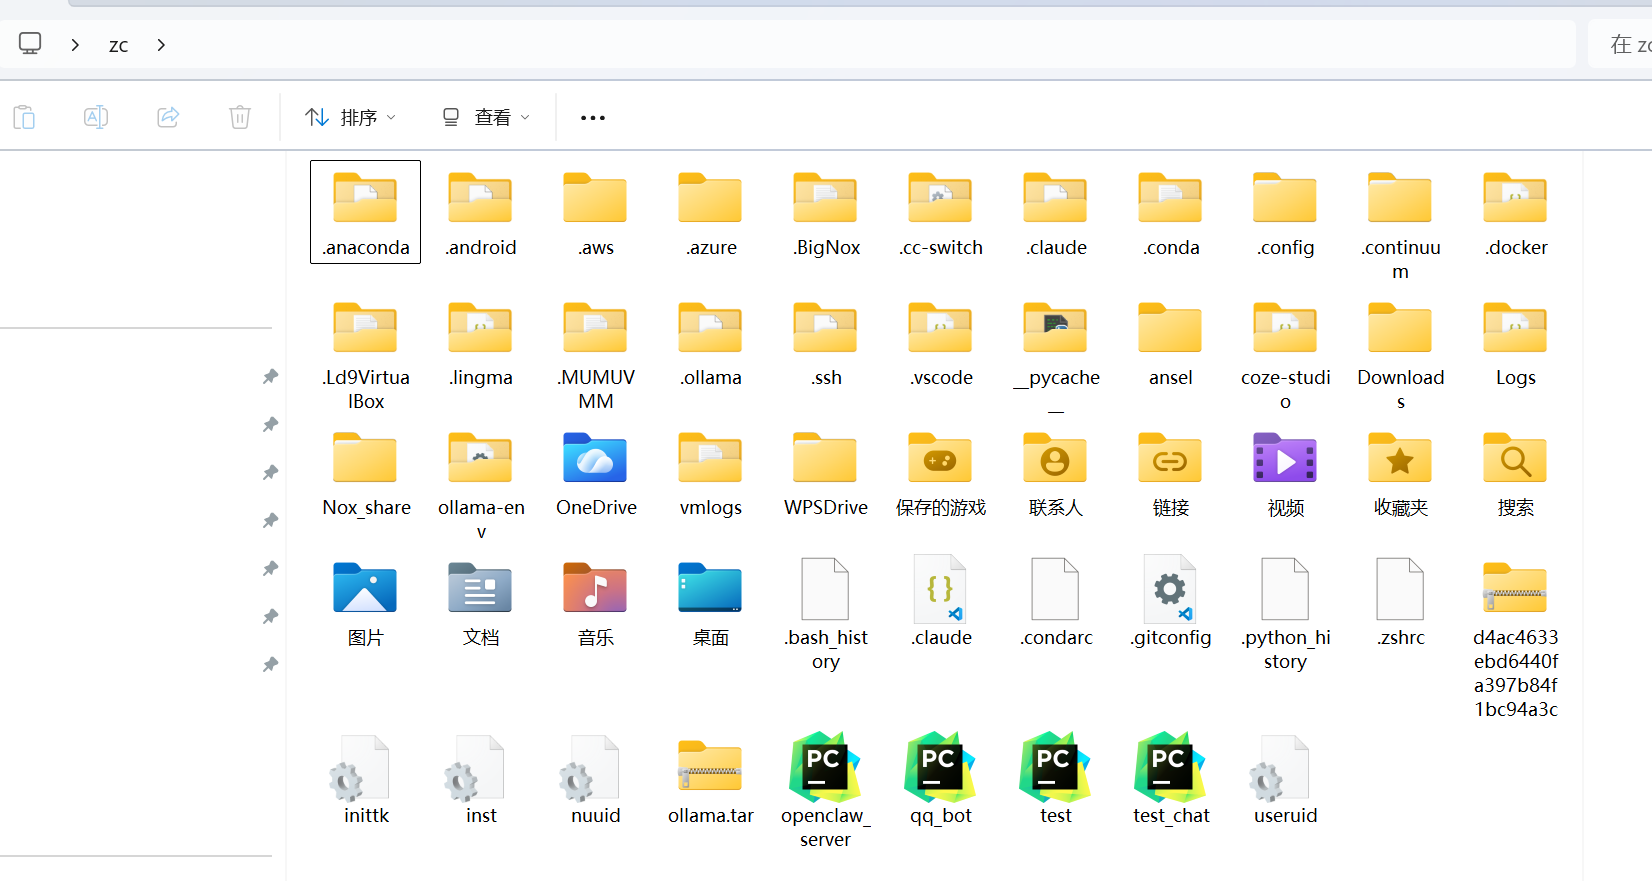The height and width of the screenshot is (881, 1652).
Task: Open the 文档 documents folder
Action: (481, 602)
